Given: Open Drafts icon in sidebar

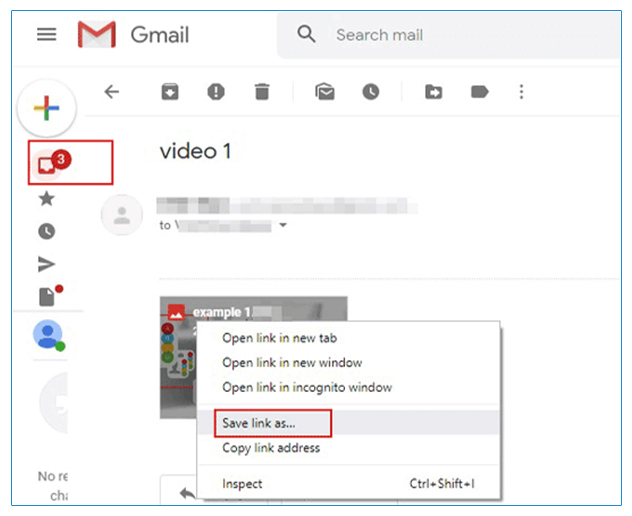Looking at the screenshot, I should click(46, 297).
